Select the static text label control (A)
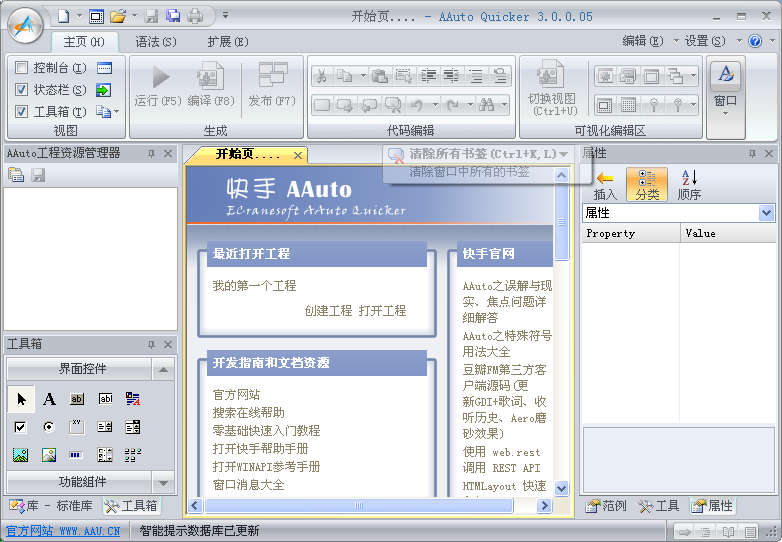Image resolution: width=782 pixels, height=542 pixels. pos(49,399)
